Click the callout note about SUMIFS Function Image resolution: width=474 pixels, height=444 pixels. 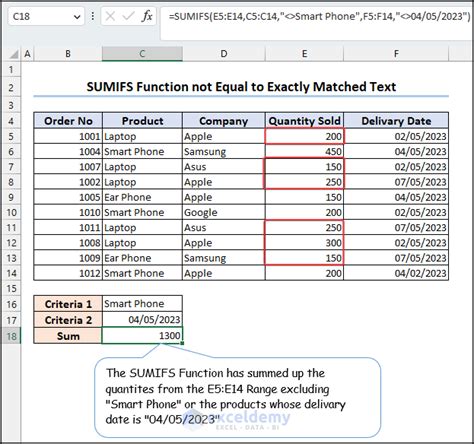237,397
